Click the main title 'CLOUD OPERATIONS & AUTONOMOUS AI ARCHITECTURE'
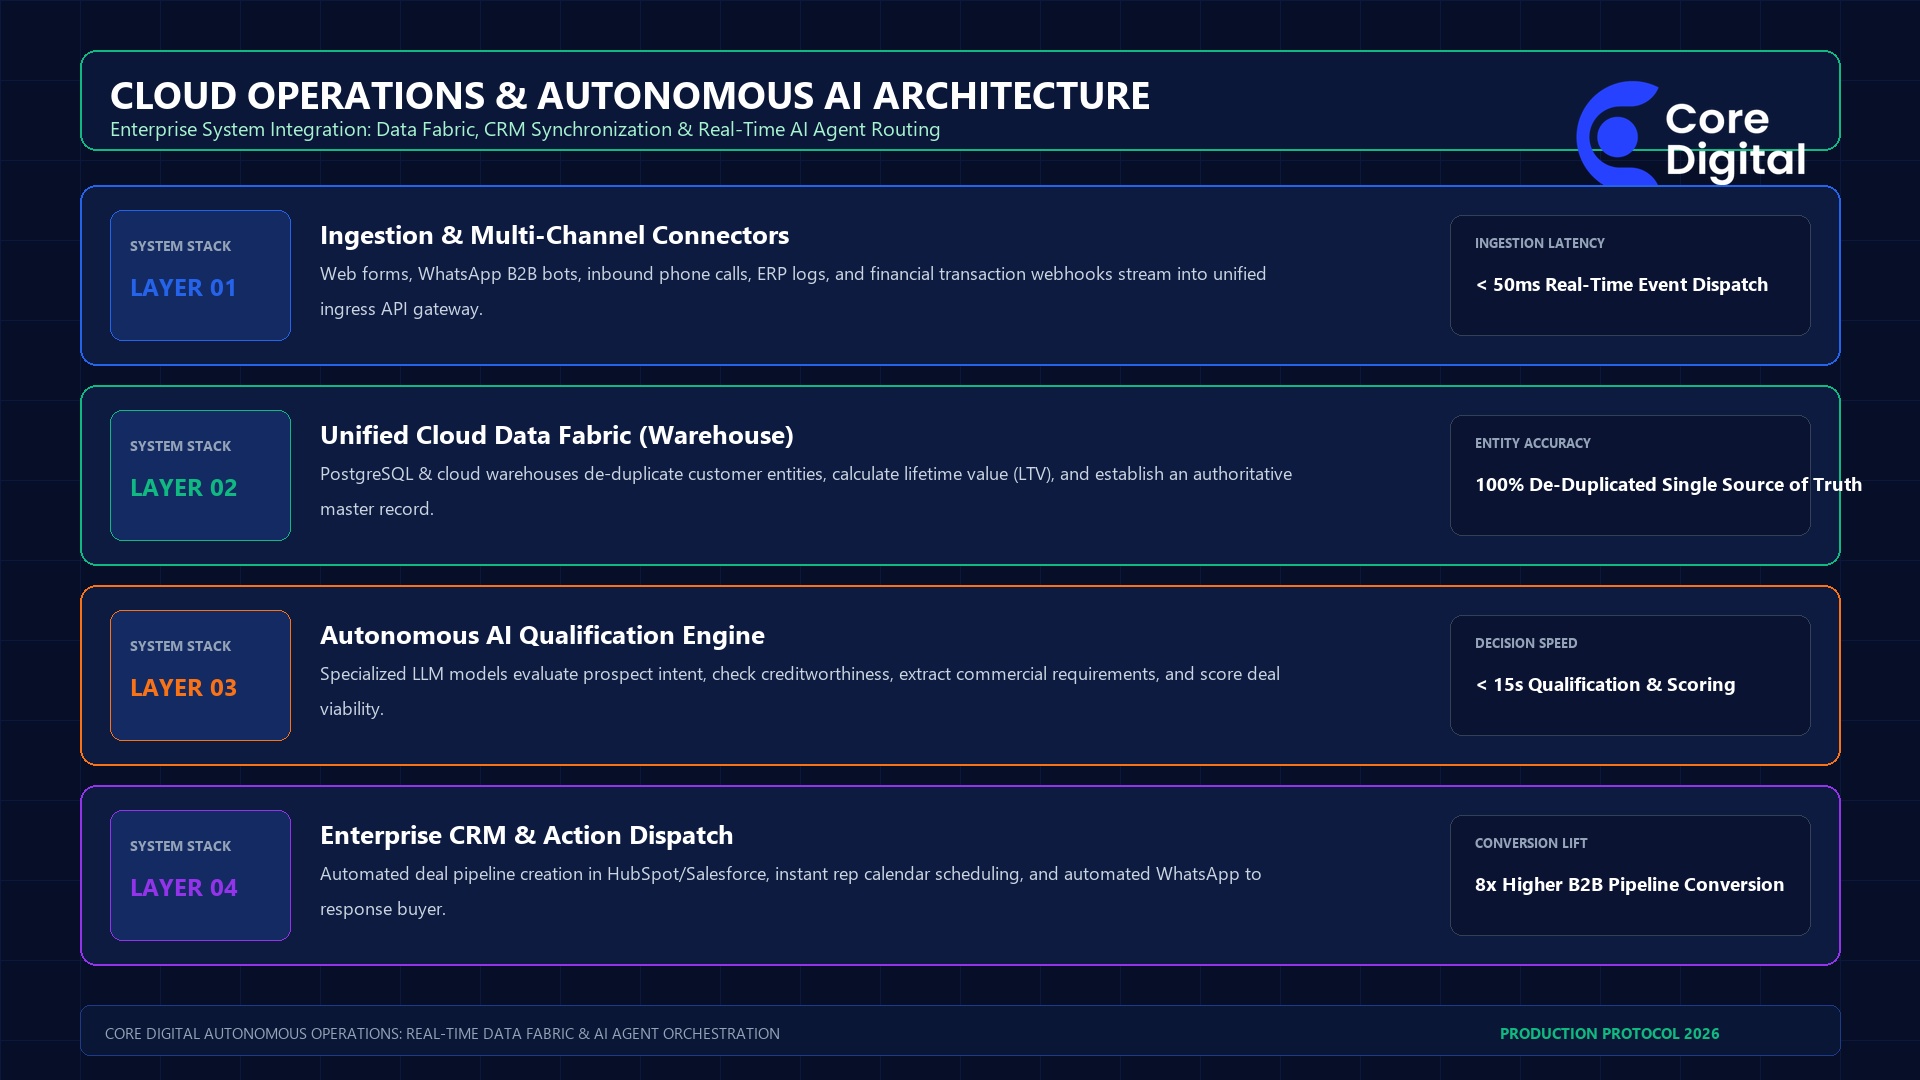 pyautogui.click(x=630, y=96)
